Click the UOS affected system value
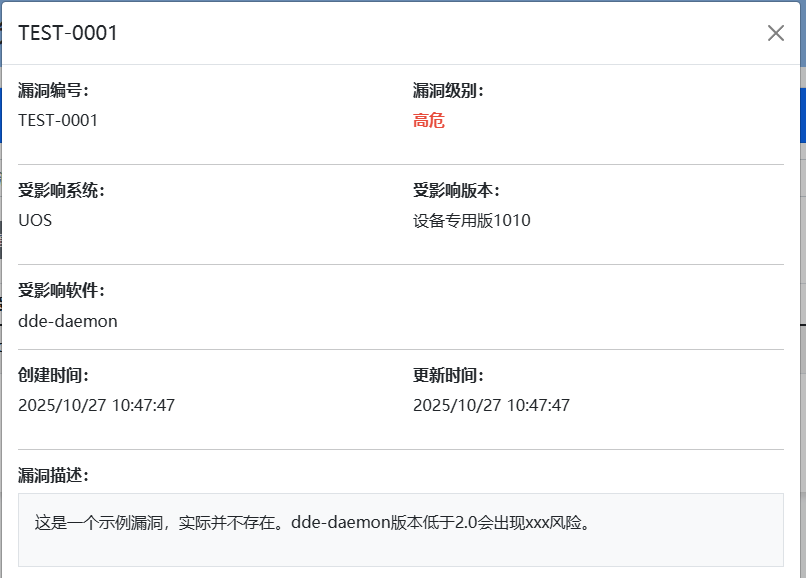Image resolution: width=806 pixels, height=578 pixels. [x=35, y=220]
